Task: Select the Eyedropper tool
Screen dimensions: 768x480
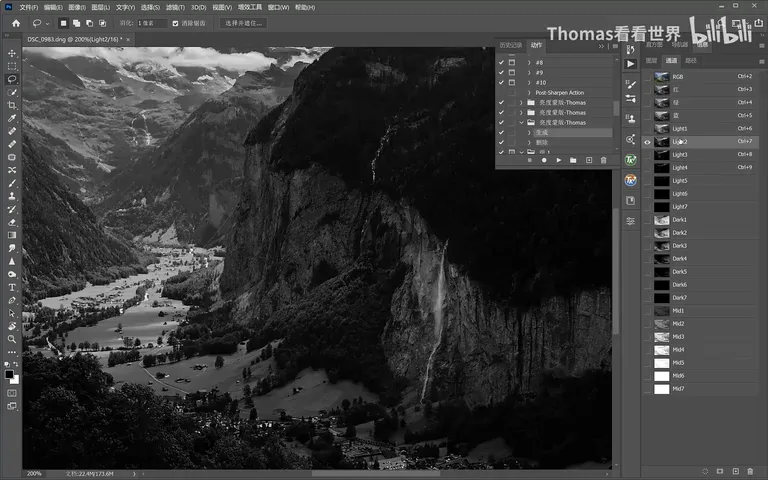Action: [x=12, y=118]
